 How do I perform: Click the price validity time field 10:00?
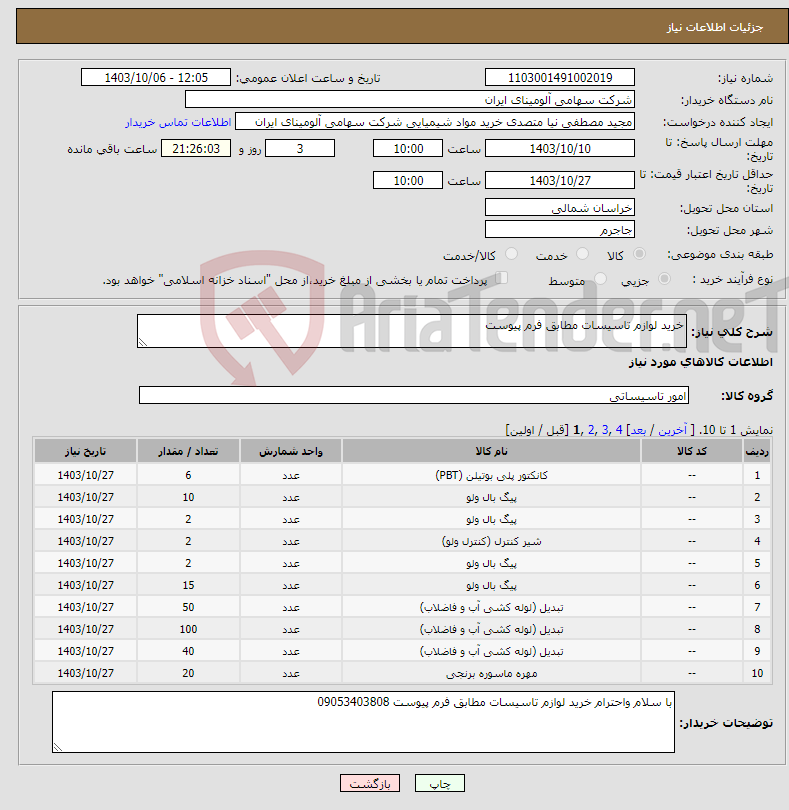coord(408,180)
